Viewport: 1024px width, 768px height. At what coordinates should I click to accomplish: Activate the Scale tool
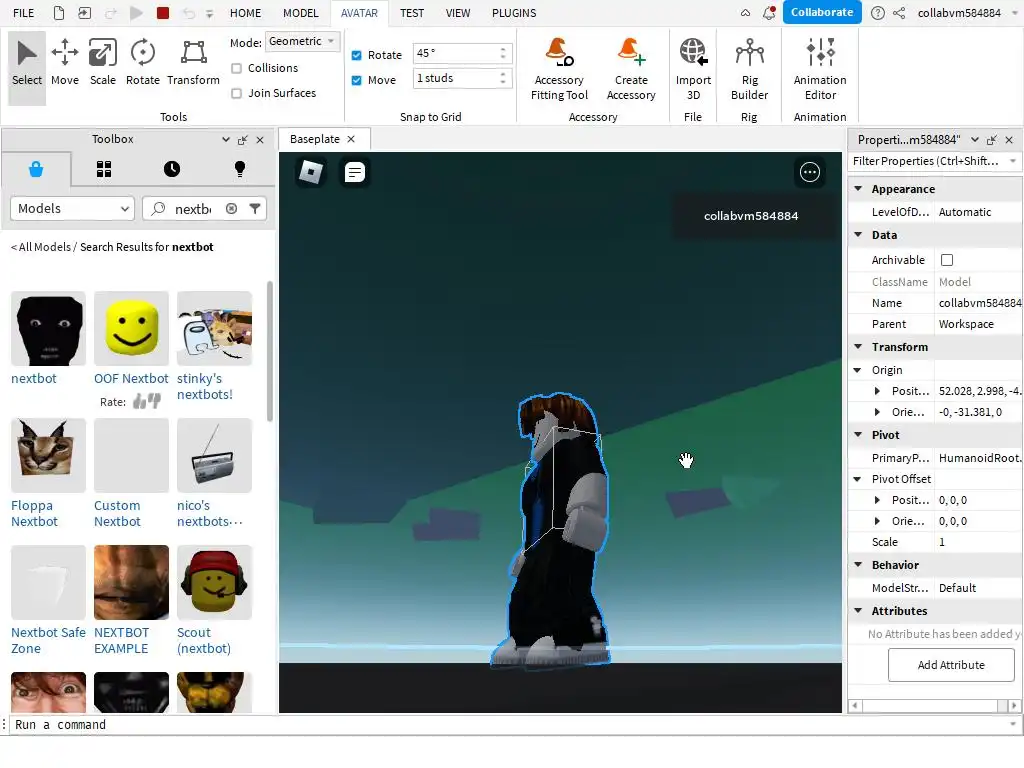coord(103,63)
